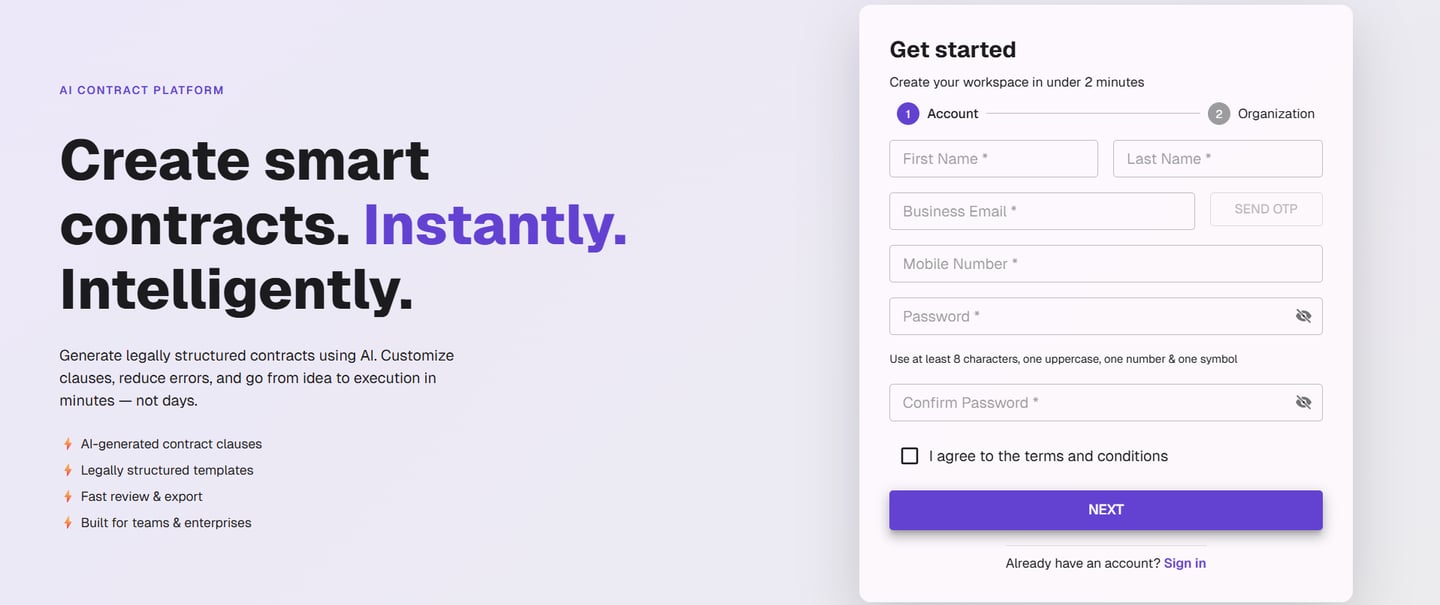Focus the Last Name field
1440x605 pixels.
coord(1217,159)
